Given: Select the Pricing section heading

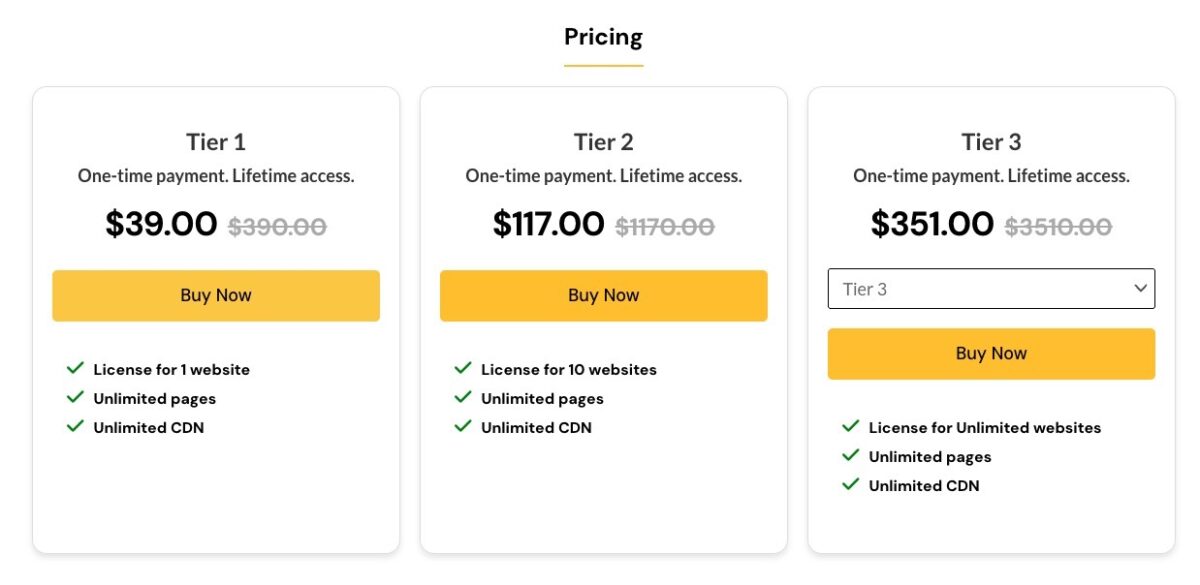Looking at the screenshot, I should coord(603,38).
